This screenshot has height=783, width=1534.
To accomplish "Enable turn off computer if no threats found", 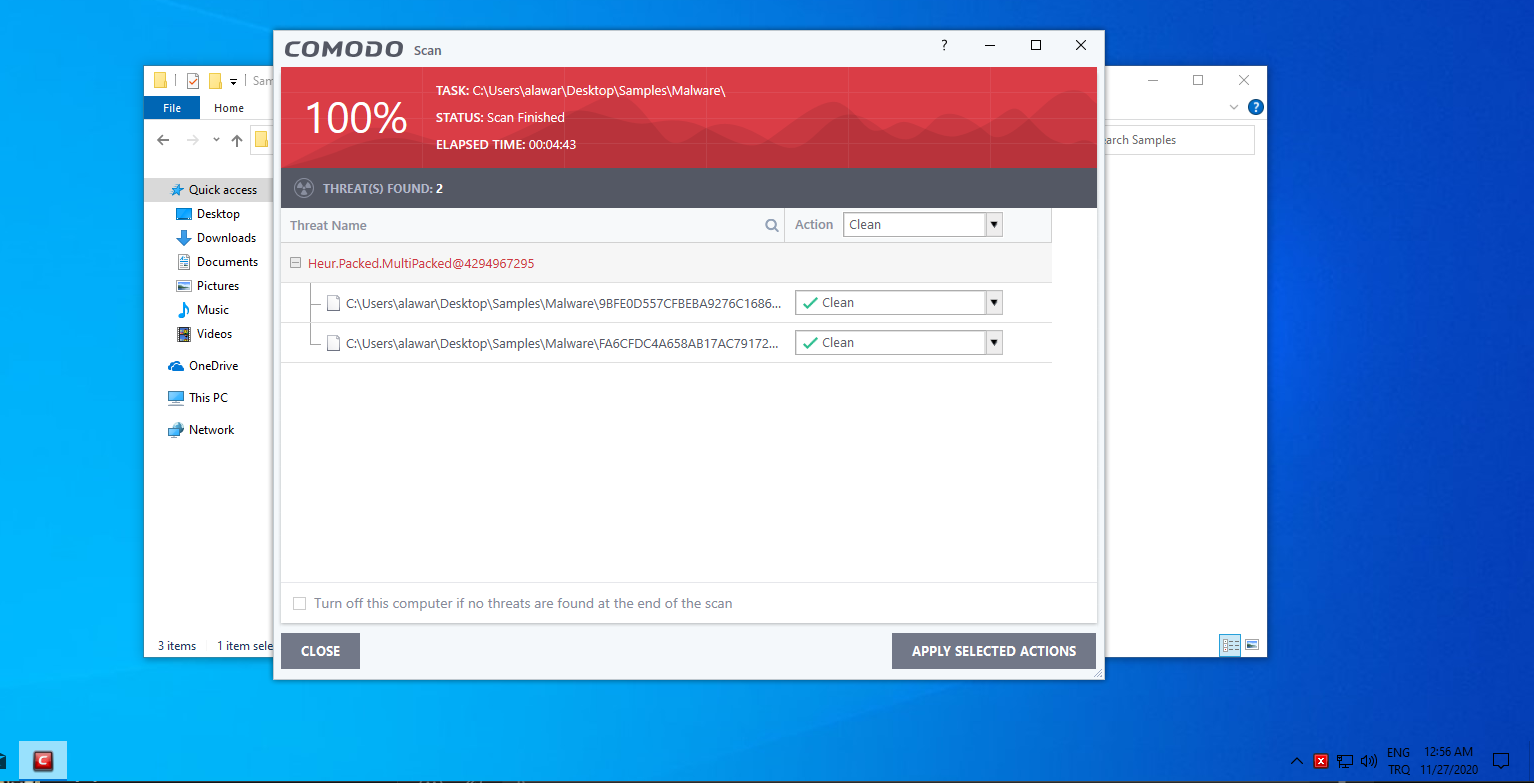I will click(300, 604).
